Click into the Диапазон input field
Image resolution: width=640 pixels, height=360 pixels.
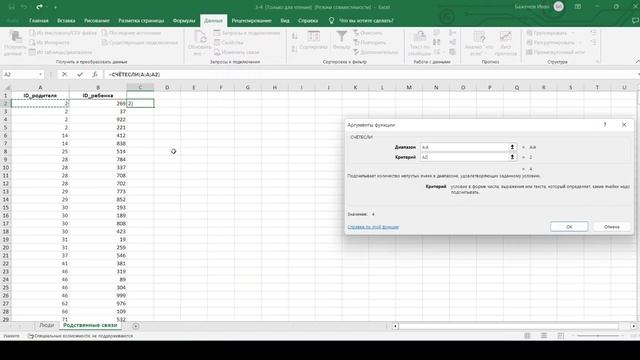click(464, 147)
